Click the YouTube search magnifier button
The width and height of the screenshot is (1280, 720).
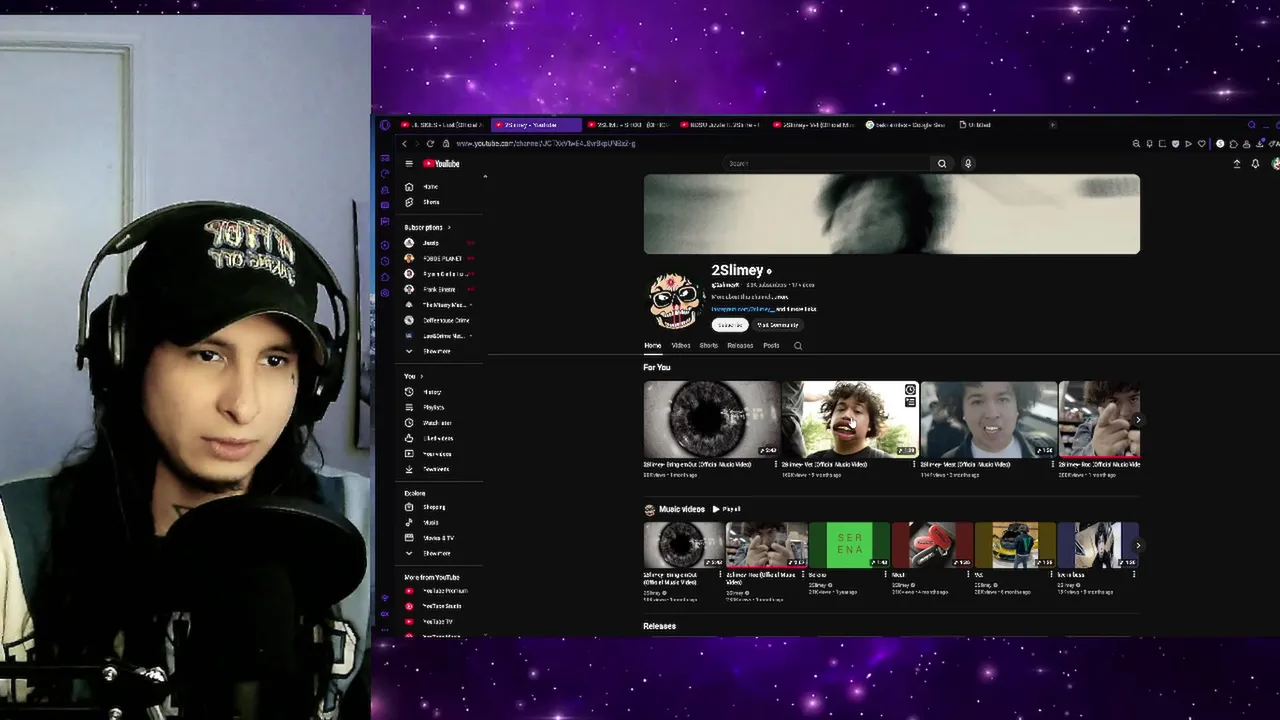tap(941, 164)
